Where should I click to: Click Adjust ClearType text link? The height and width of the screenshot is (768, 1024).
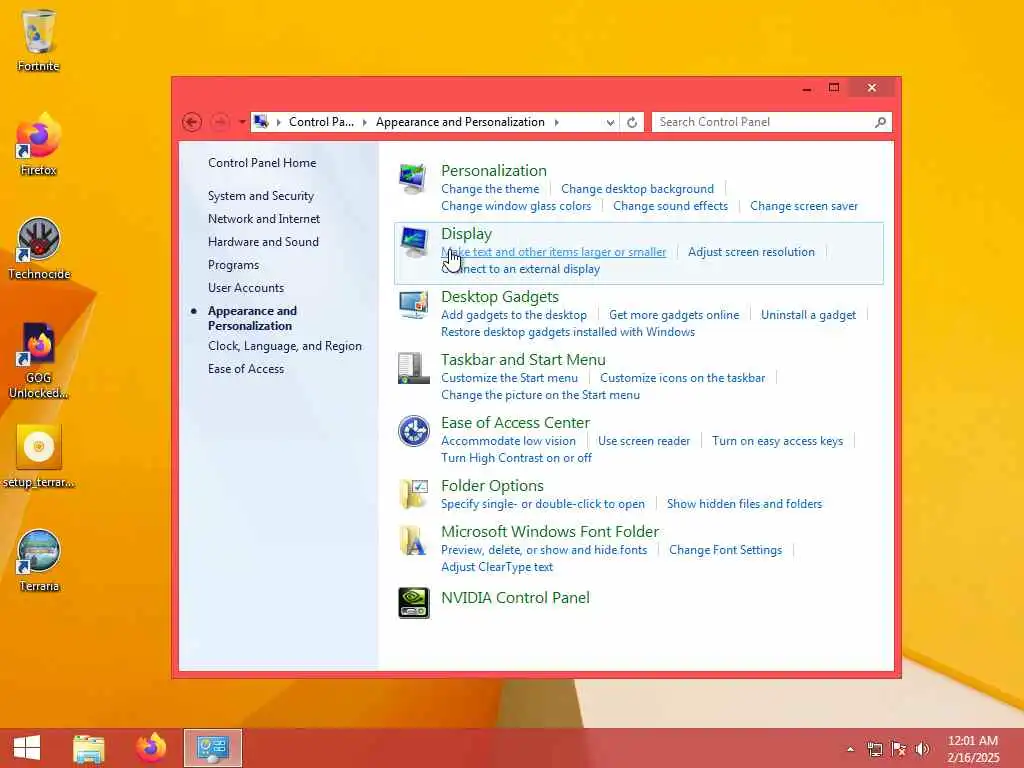click(497, 567)
